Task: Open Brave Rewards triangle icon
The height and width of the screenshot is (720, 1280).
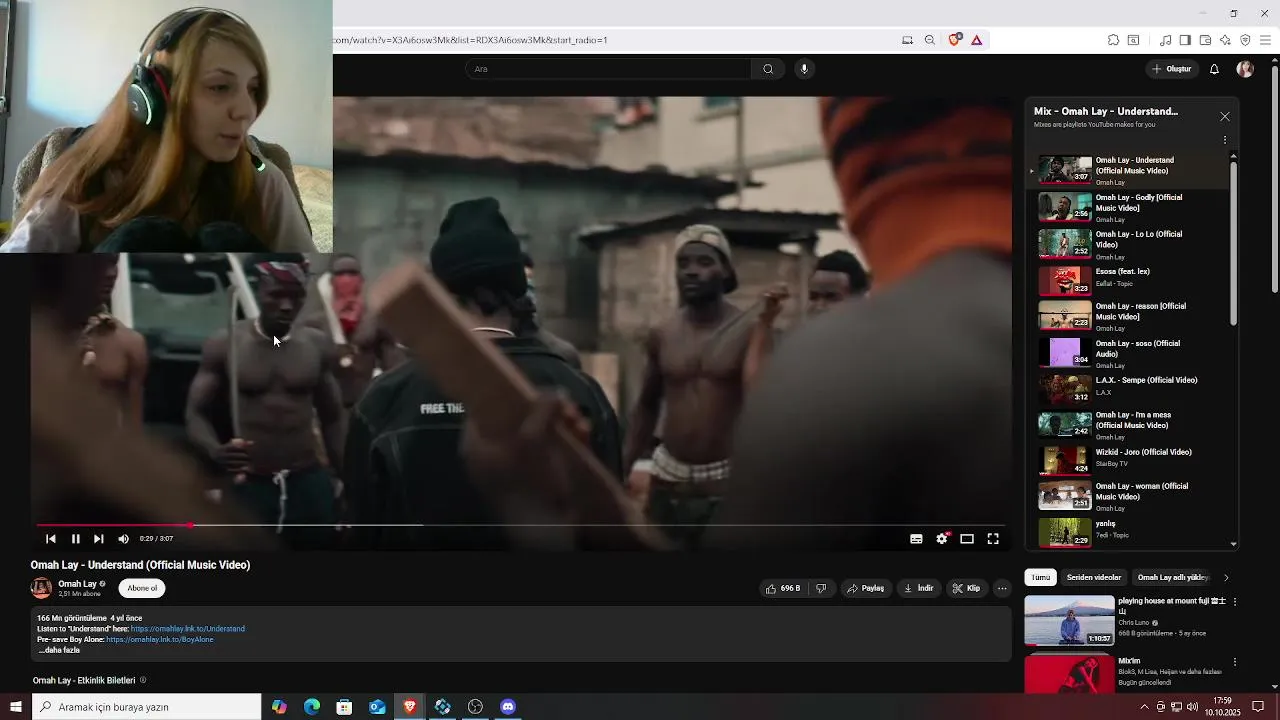Action: [976, 40]
